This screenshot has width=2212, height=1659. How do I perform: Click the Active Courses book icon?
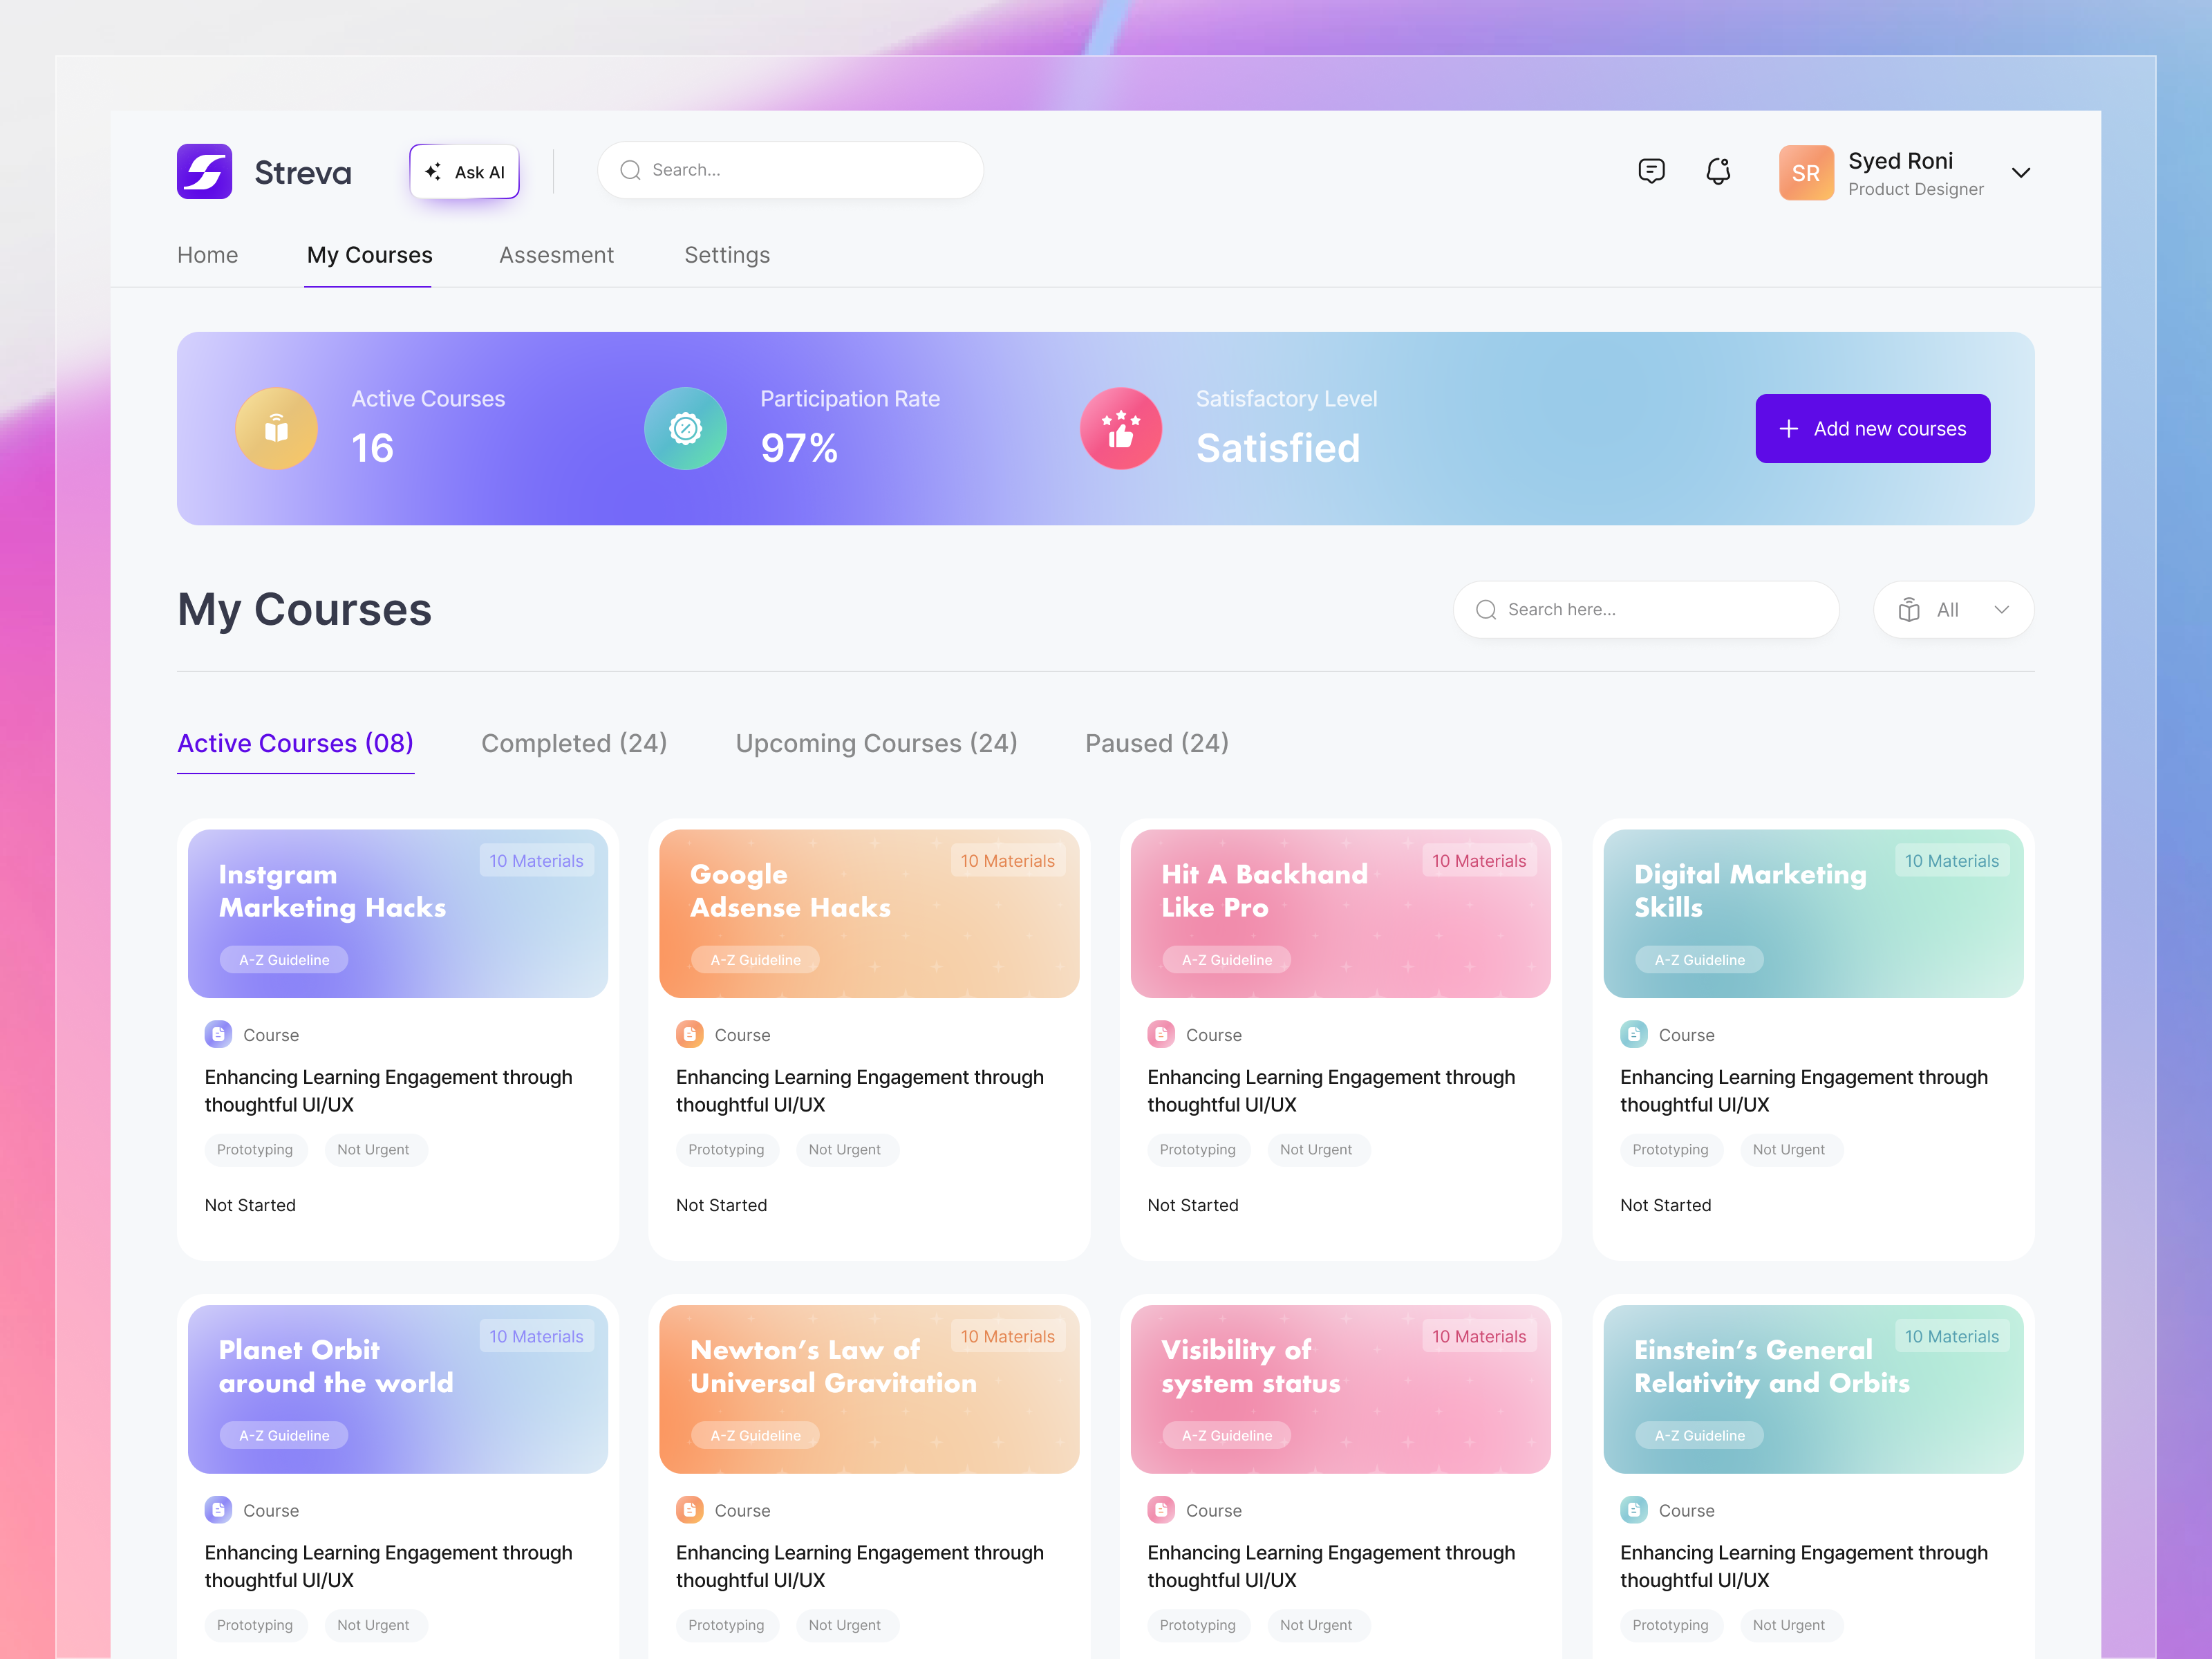click(x=277, y=428)
